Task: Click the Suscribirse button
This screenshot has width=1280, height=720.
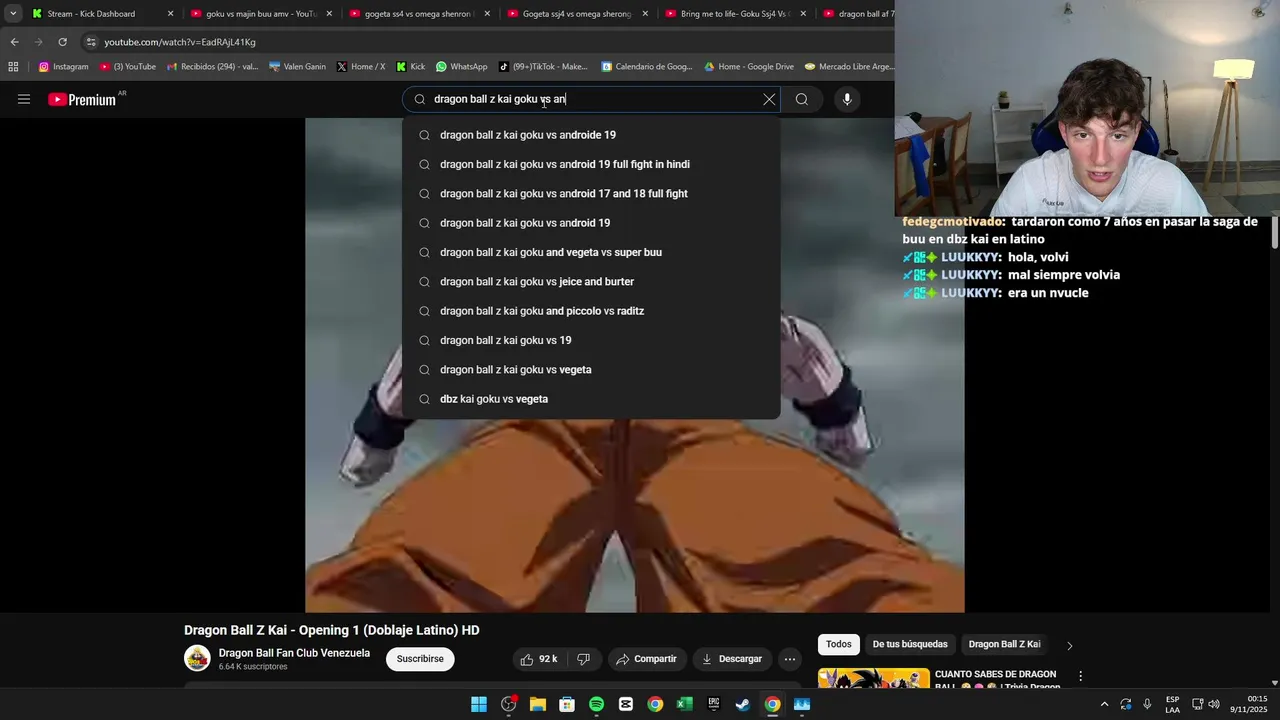Action: click(420, 659)
